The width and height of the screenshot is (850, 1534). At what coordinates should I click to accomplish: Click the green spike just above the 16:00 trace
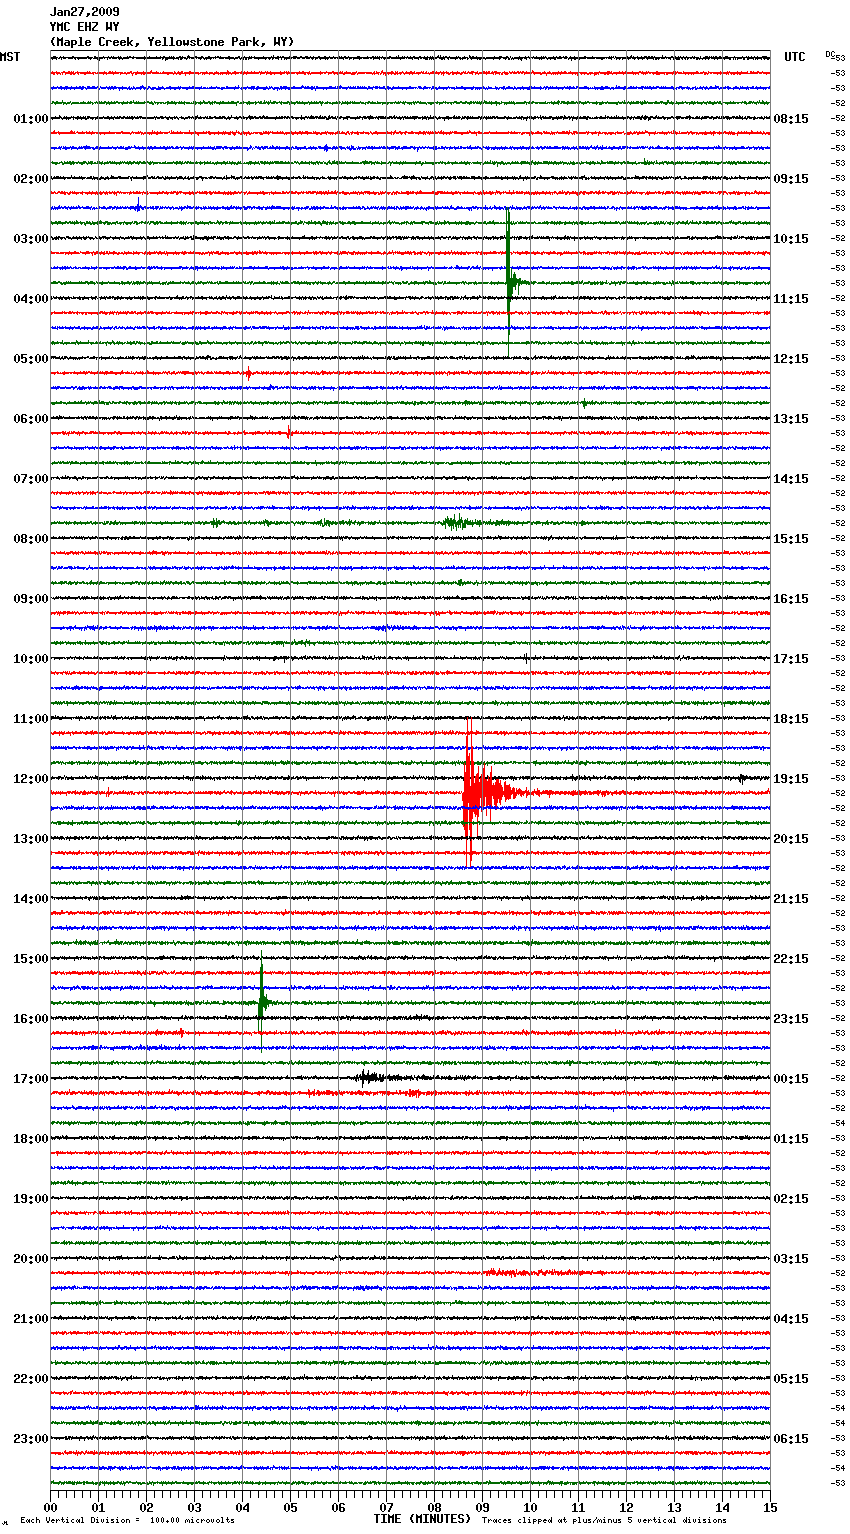(x=262, y=1002)
